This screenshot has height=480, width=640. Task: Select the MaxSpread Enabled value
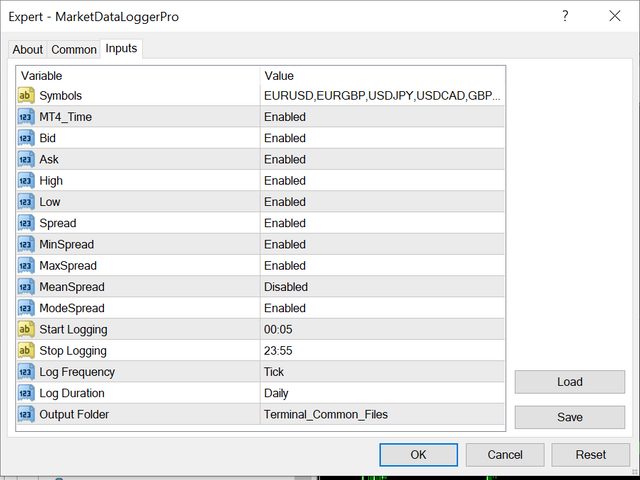[x=285, y=265]
